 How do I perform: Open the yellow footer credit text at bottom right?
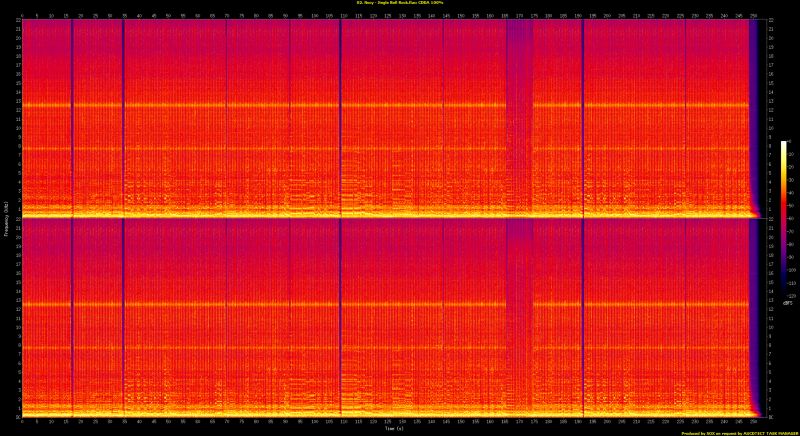click(738, 433)
